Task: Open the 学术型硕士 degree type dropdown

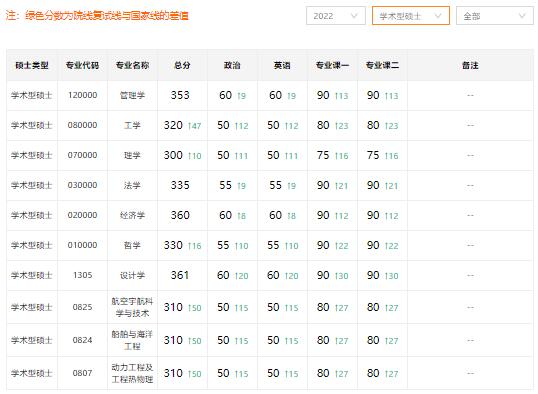Action: click(411, 16)
